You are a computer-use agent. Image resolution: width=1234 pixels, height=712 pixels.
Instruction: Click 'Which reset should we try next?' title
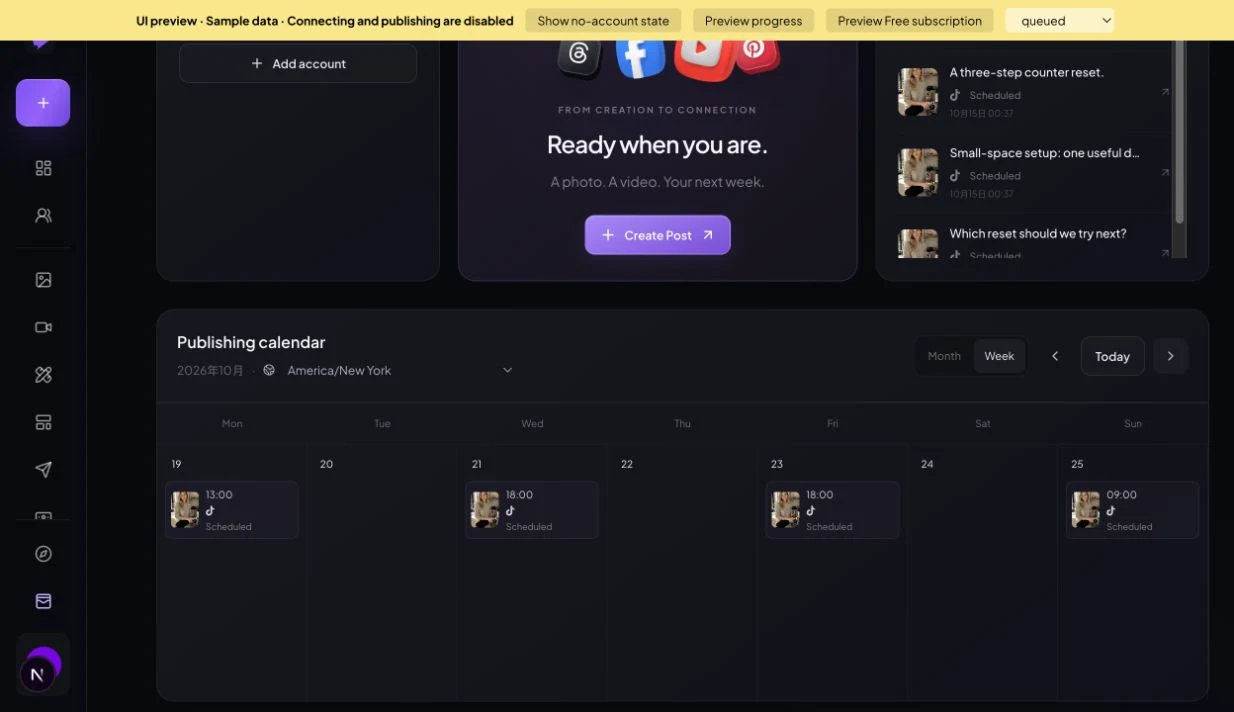click(1038, 233)
